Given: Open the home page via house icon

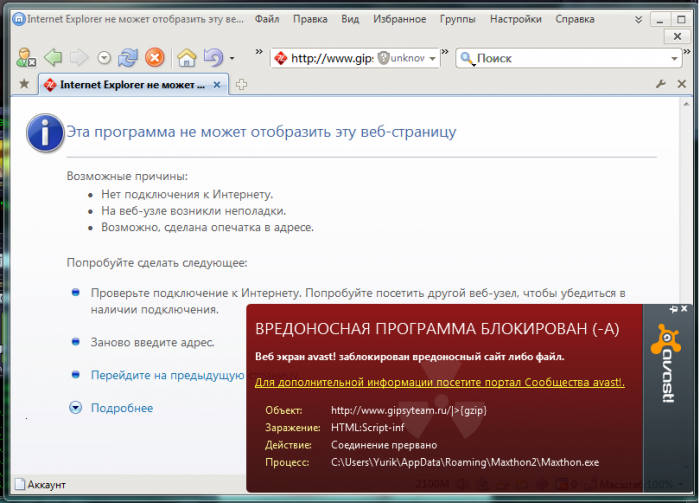Looking at the screenshot, I should tap(187, 58).
